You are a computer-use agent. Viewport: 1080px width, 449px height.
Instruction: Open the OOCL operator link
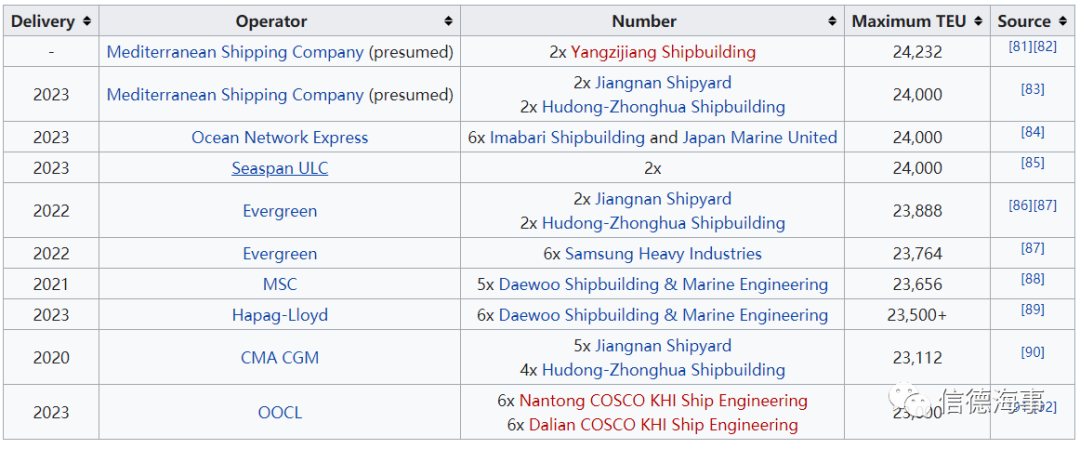click(280, 413)
